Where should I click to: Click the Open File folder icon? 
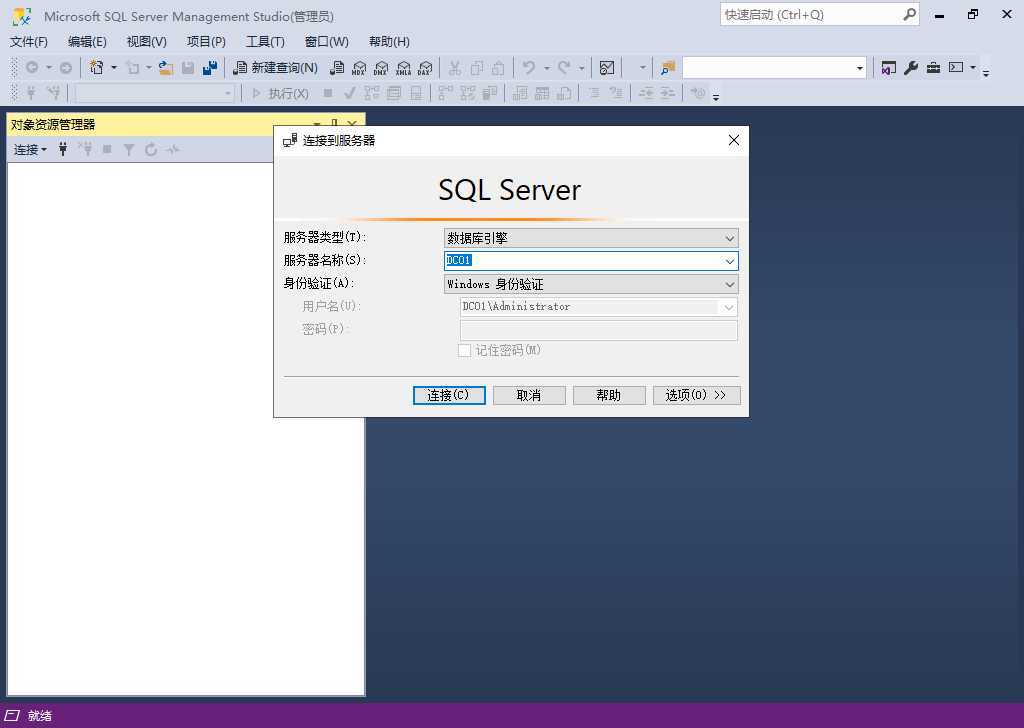pos(166,67)
